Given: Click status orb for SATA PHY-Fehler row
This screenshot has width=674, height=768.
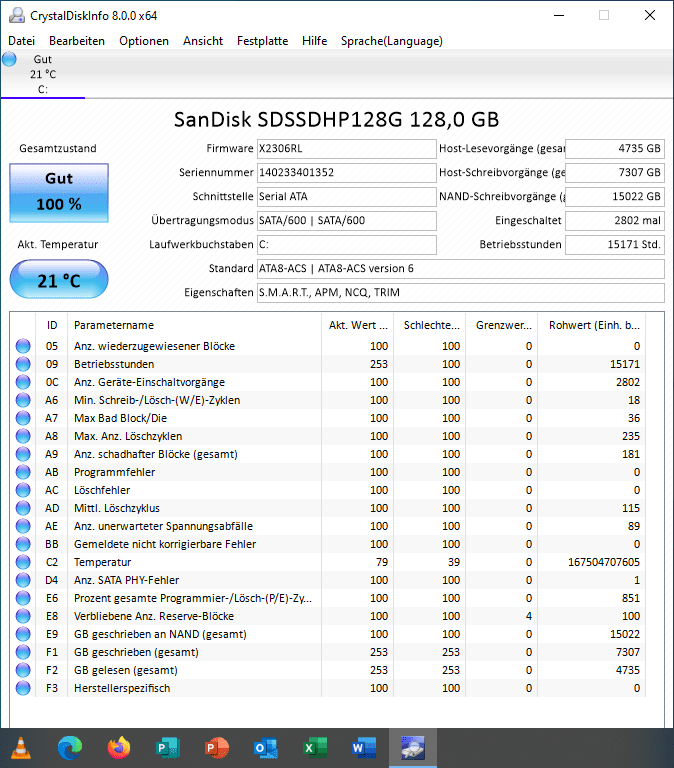Looking at the screenshot, I should [23, 580].
